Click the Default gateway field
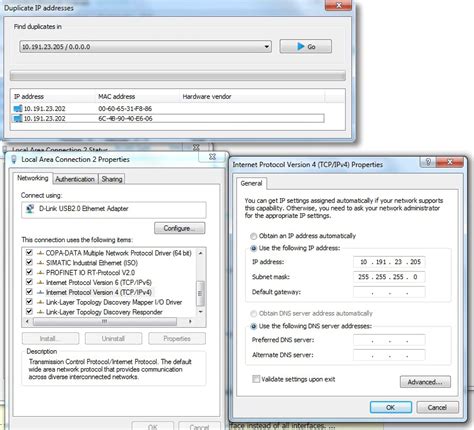Viewport: 474px width, 430px height. (389, 292)
